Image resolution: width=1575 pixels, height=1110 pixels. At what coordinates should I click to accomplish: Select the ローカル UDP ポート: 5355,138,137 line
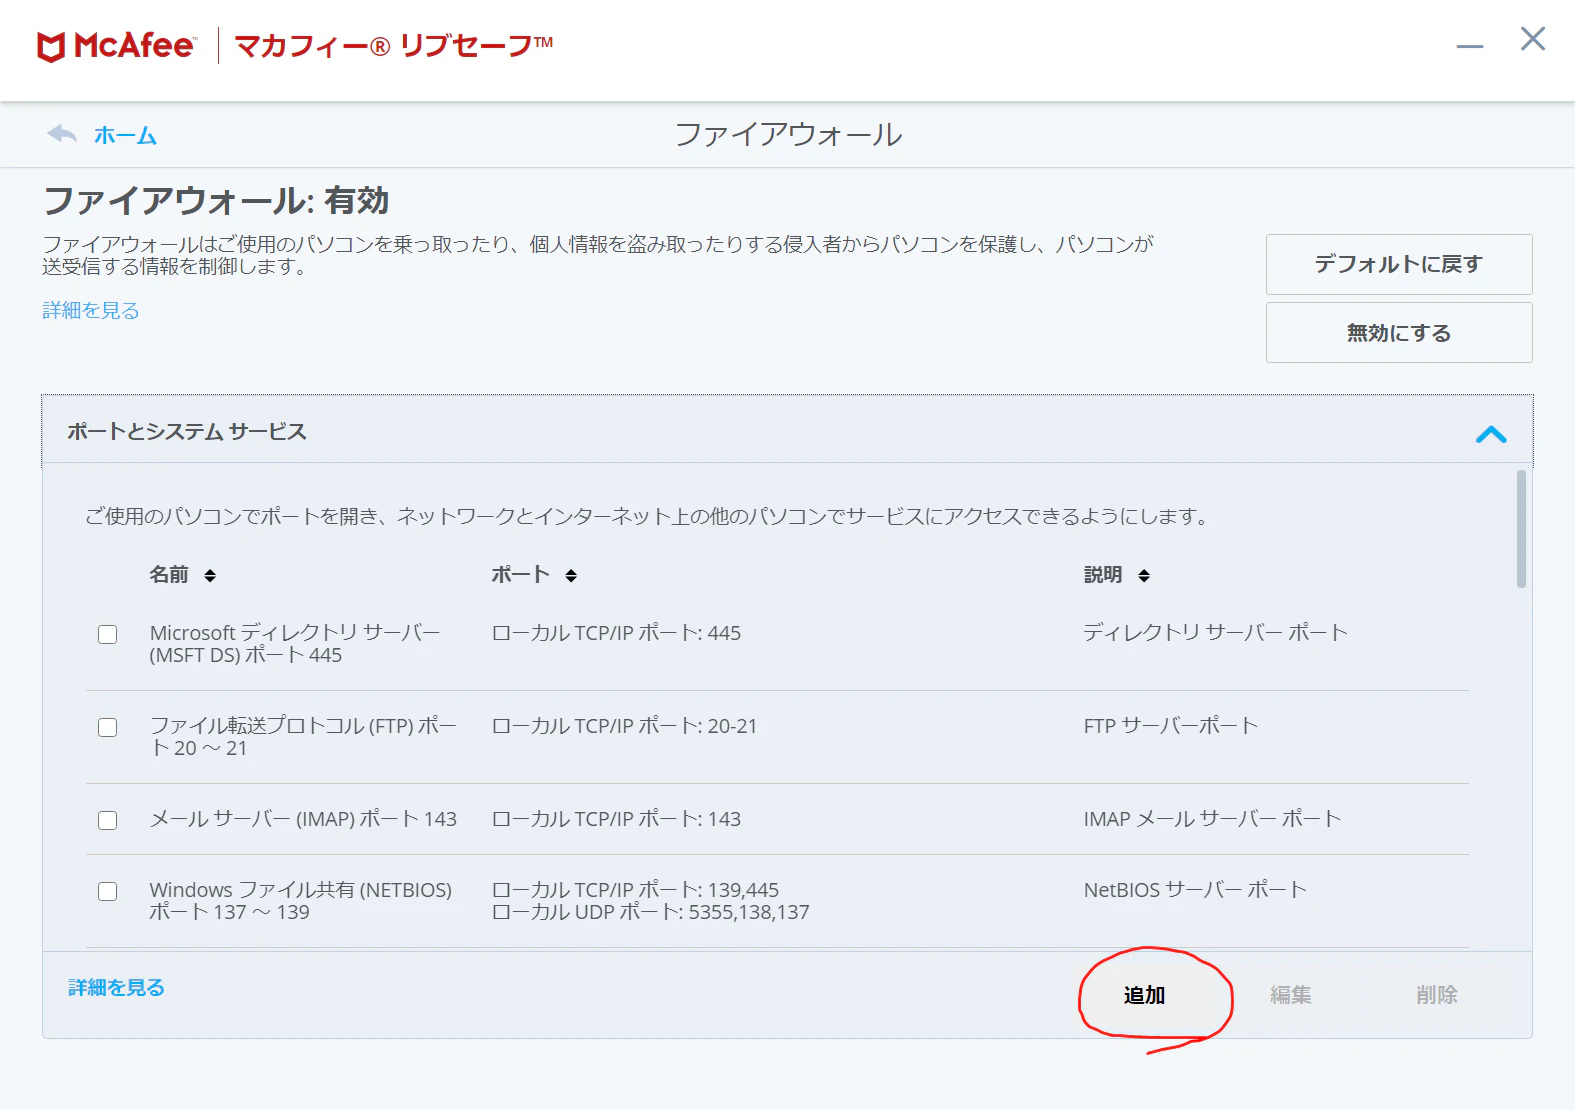click(x=650, y=912)
